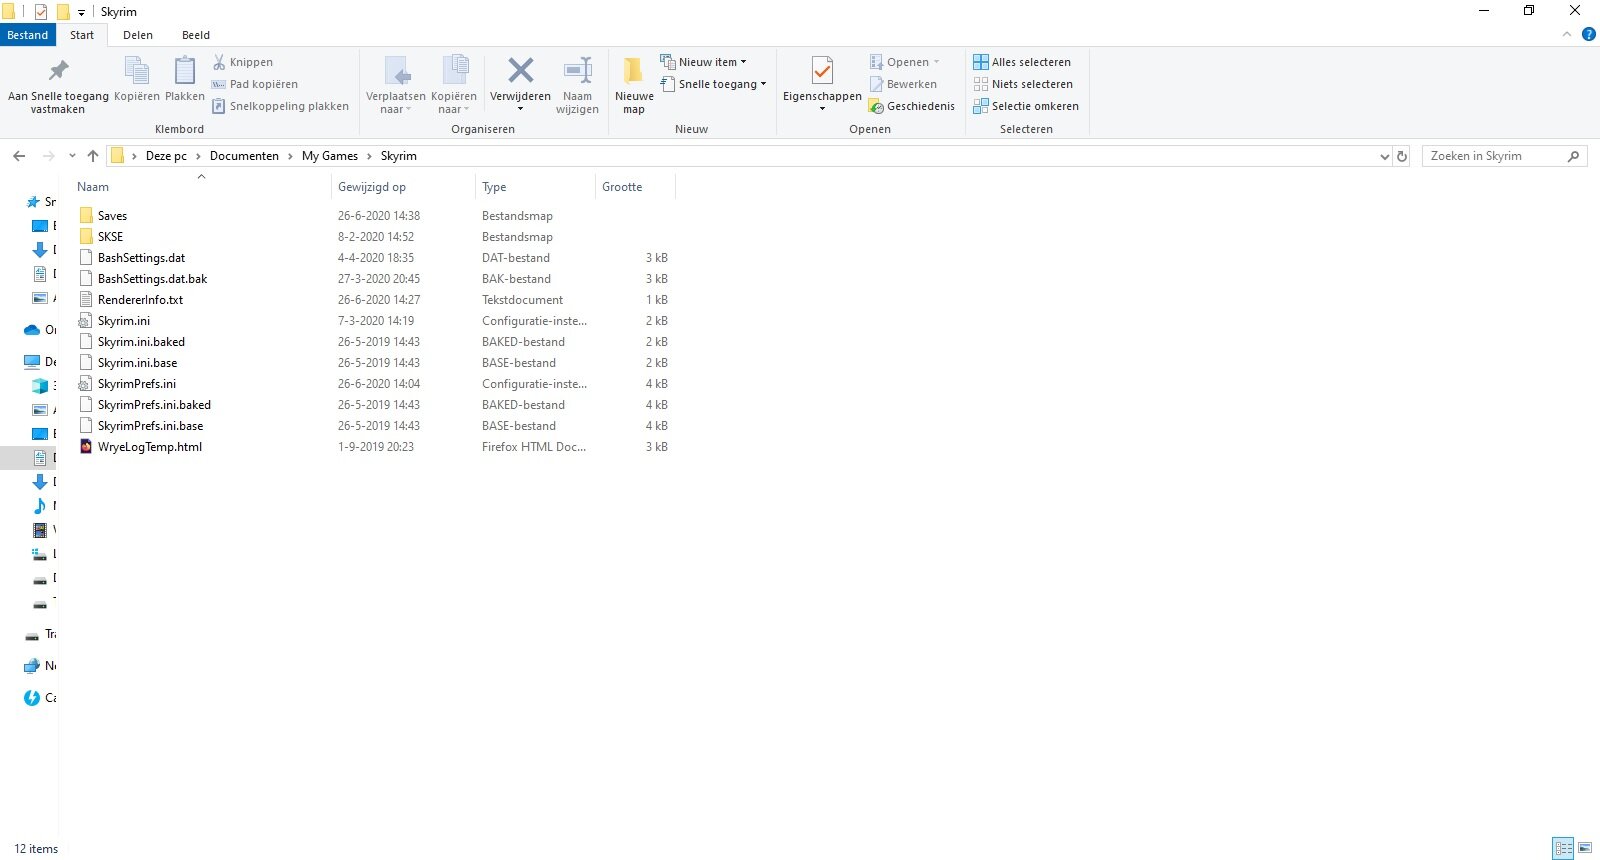Switch to the Beeld tab
This screenshot has width=1600, height=860.
(x=196, y=35)
